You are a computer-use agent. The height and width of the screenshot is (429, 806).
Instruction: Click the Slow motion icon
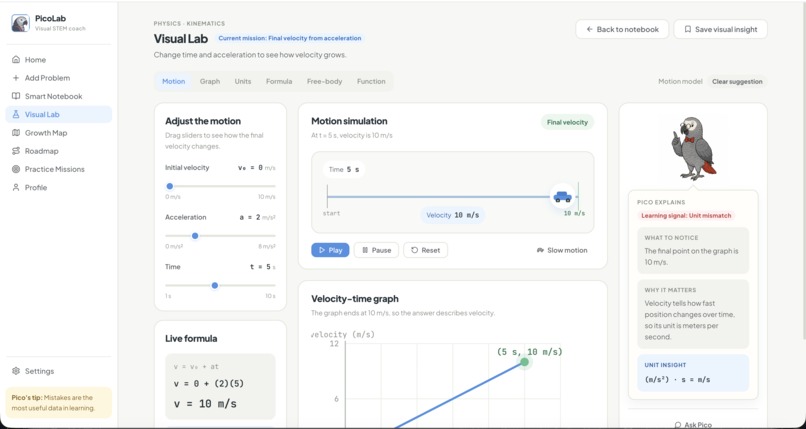coord(540,250)
